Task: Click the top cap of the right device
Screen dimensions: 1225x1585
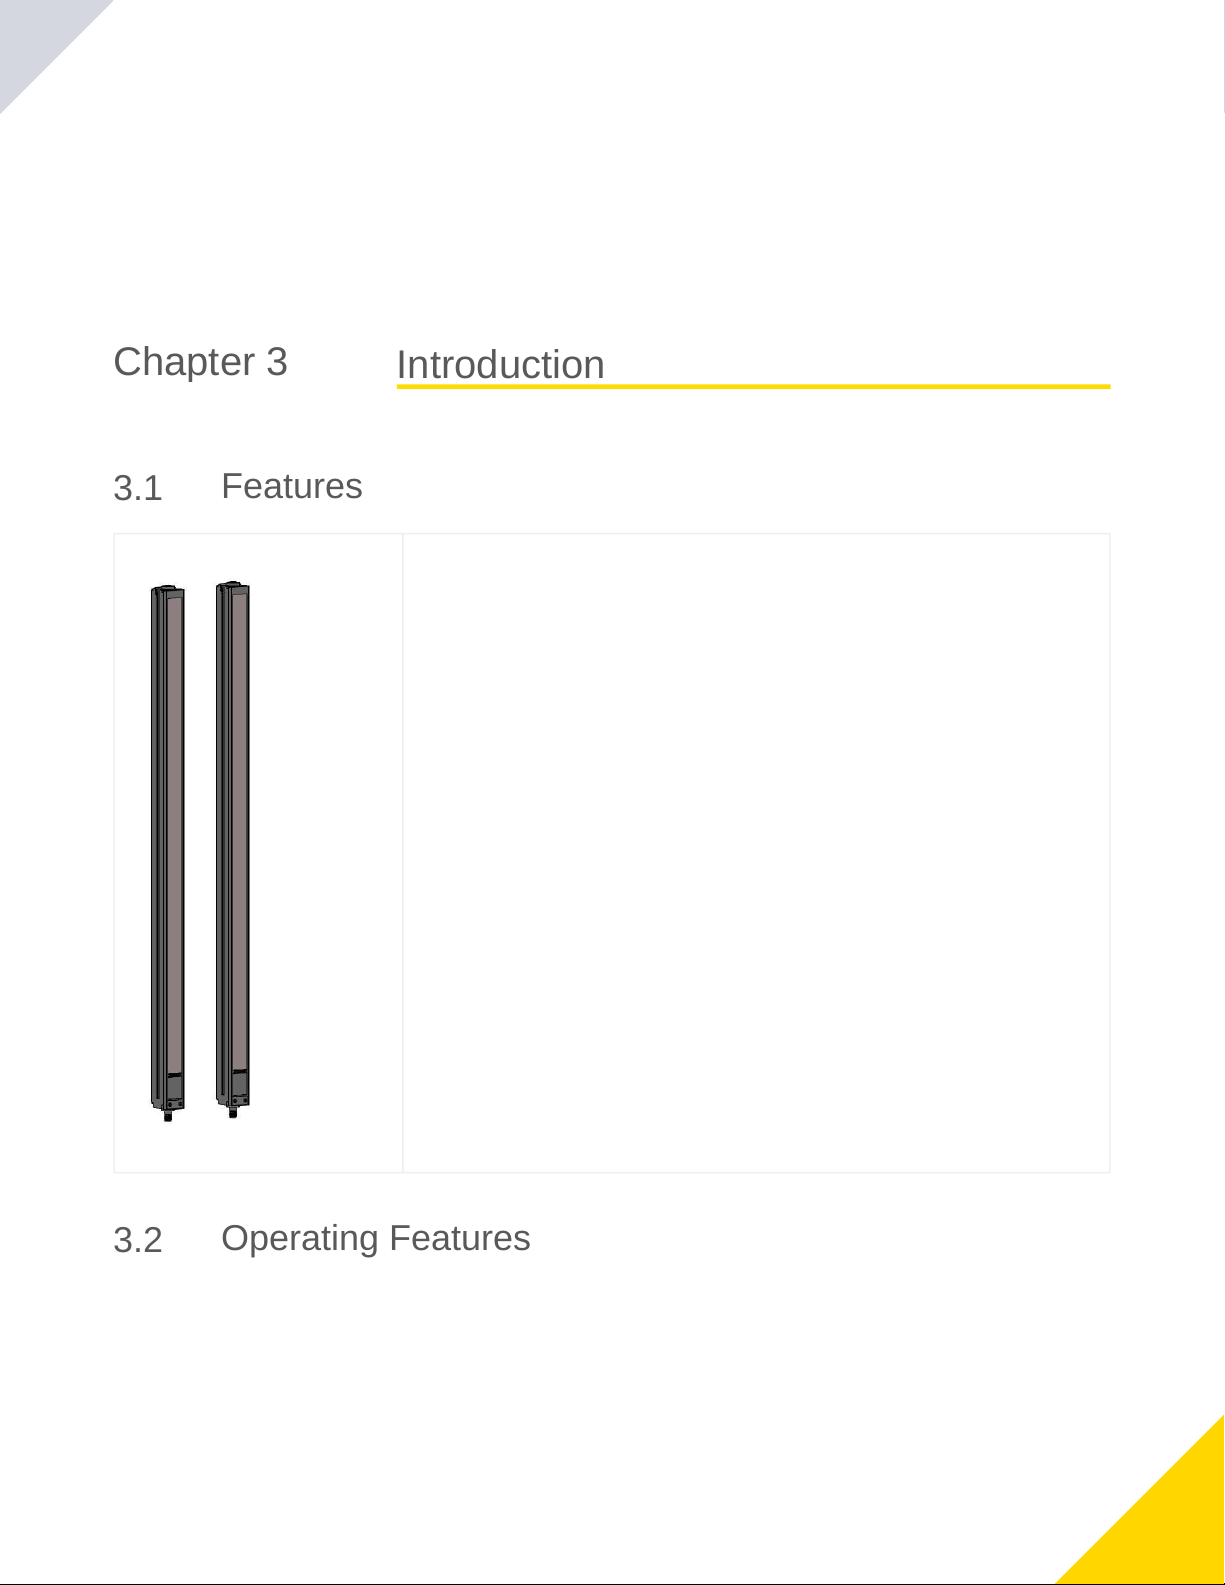Action: point(233,586)
